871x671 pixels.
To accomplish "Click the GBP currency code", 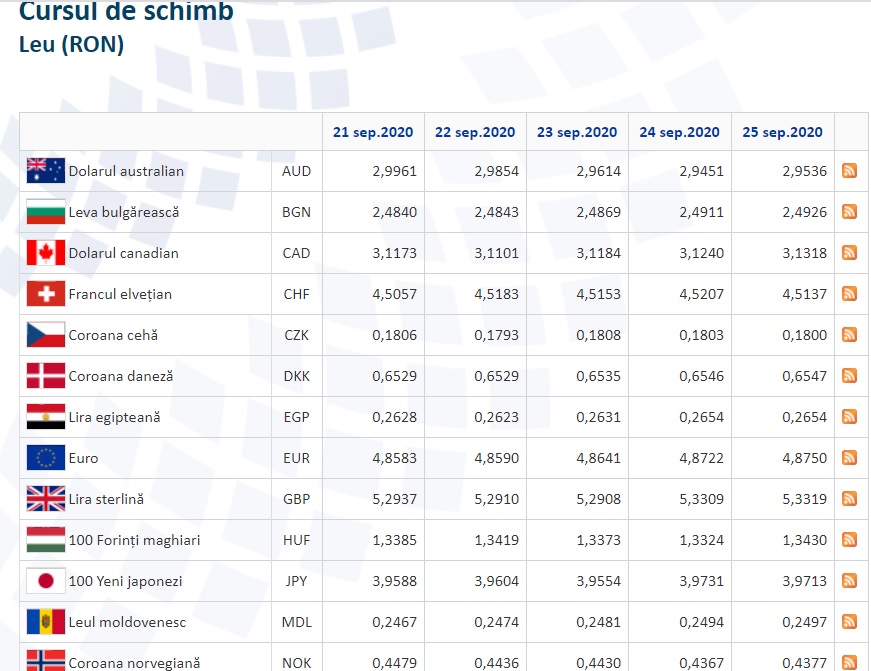I will tap(297, 499).
